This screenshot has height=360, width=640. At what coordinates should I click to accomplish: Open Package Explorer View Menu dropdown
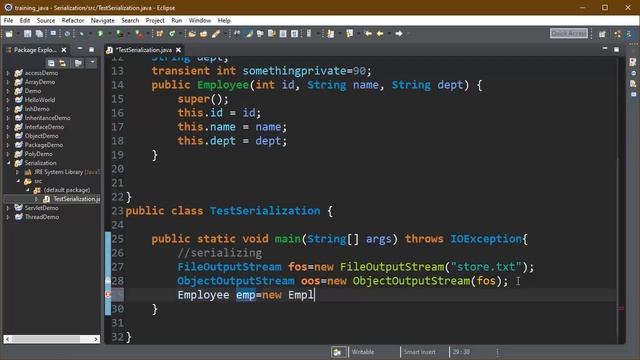point(92,63)
